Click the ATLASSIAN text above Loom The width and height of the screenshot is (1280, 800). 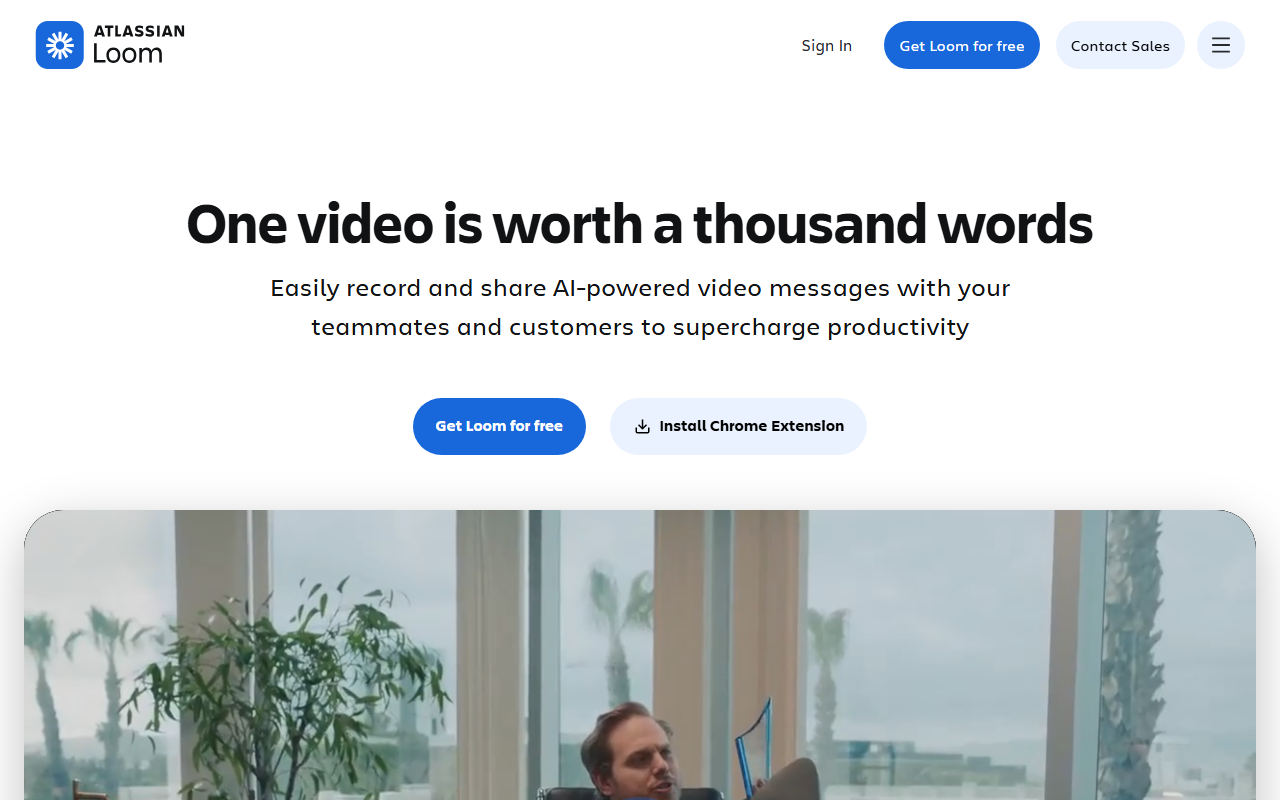139,31
